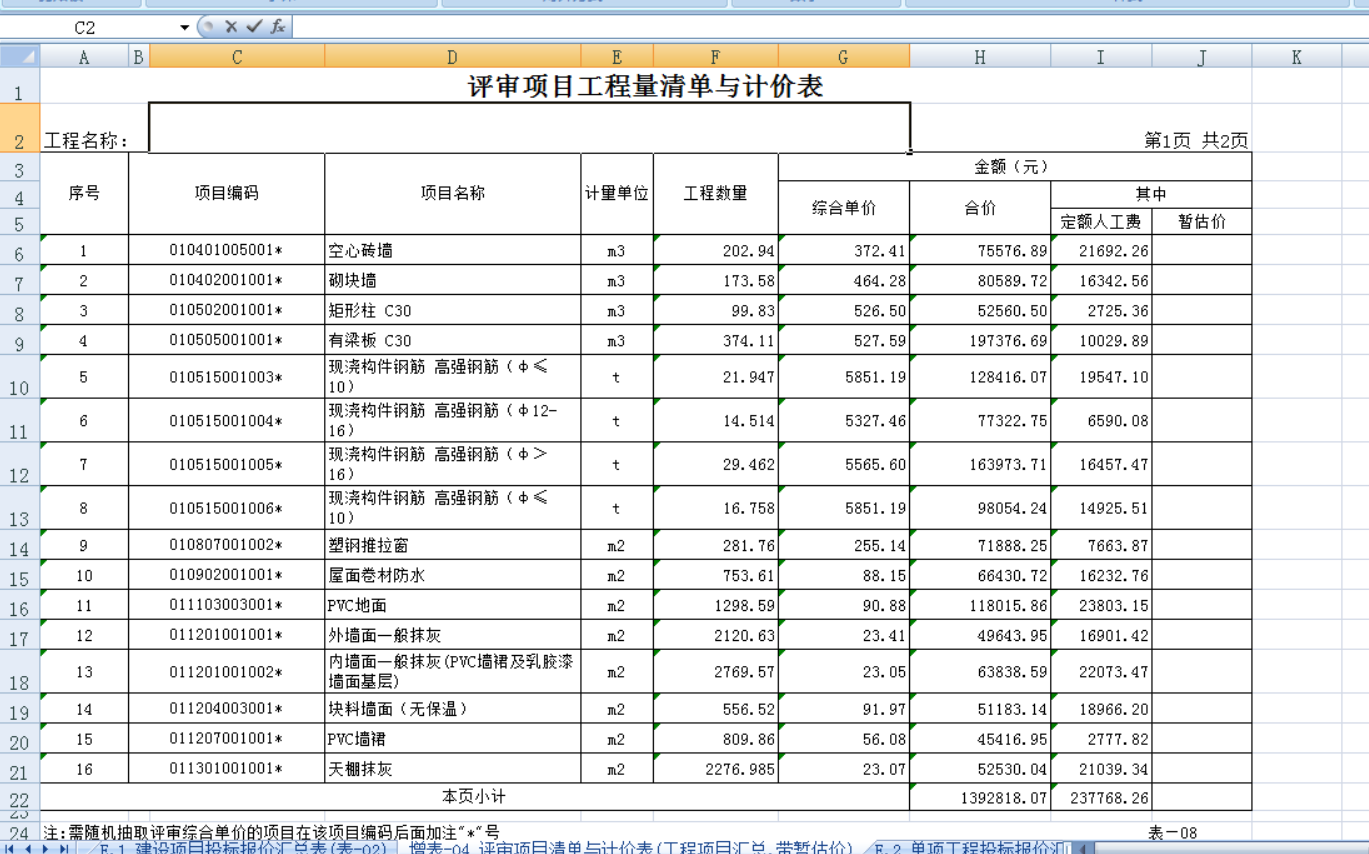
Task: Cancel the entry with the X icon
Action: point(231,27)
